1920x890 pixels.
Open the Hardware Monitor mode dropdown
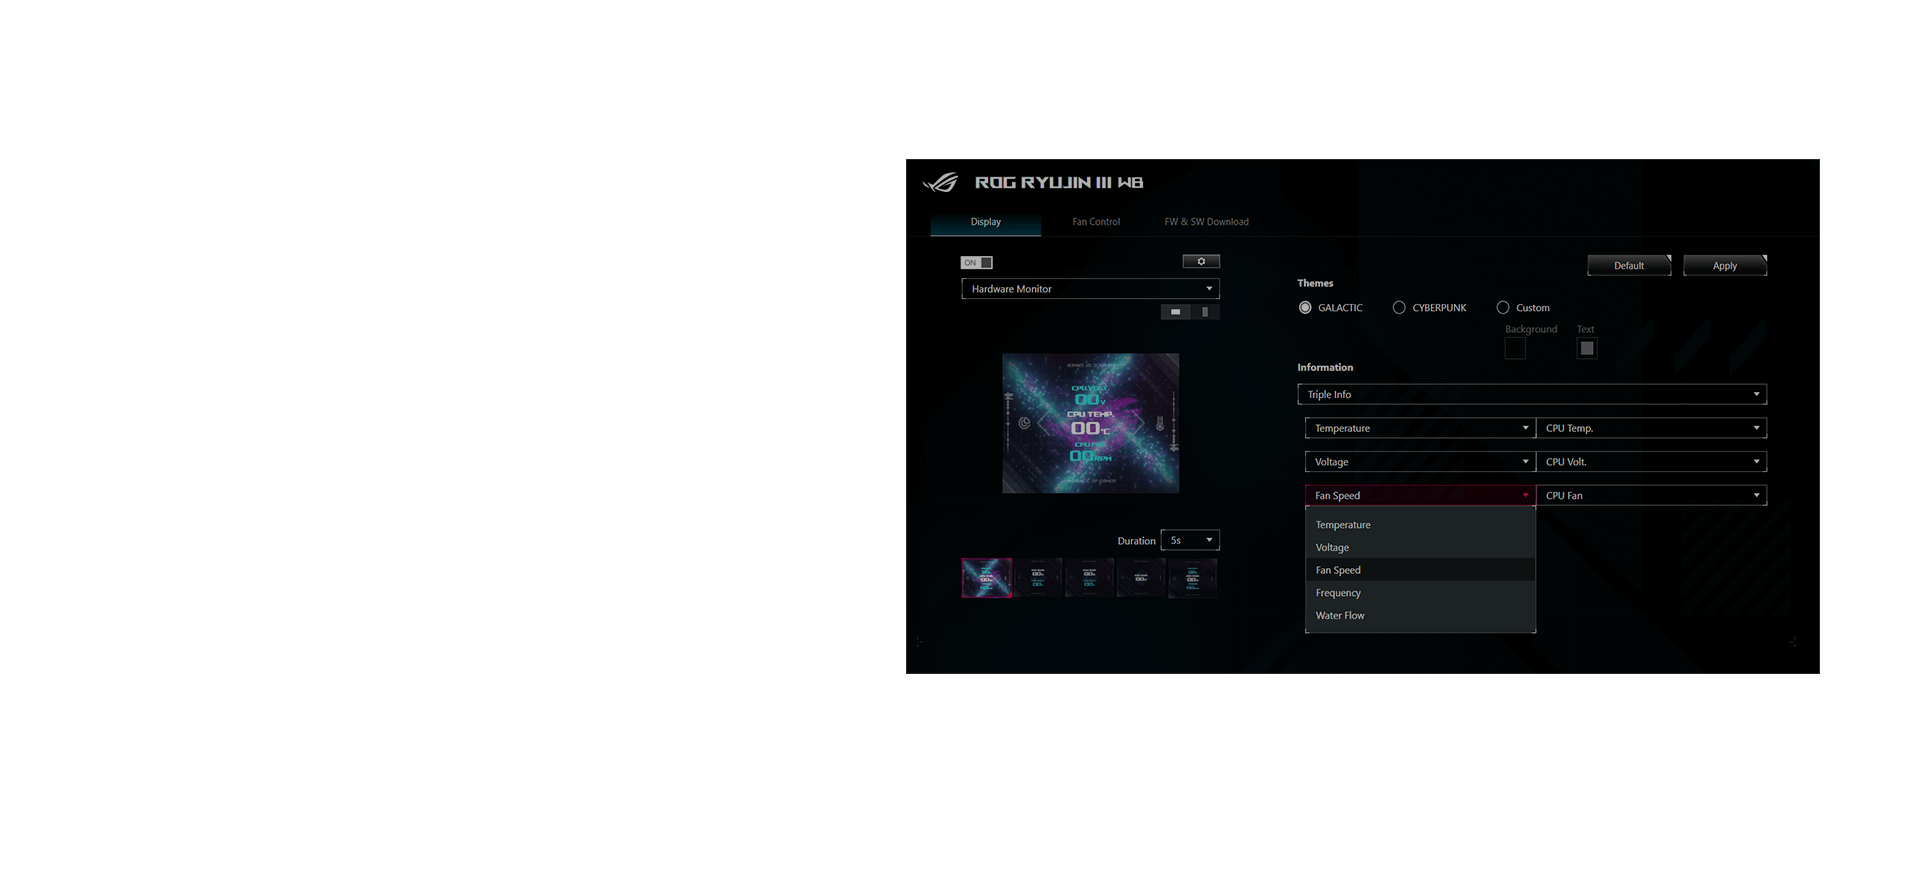point(1090,289)
